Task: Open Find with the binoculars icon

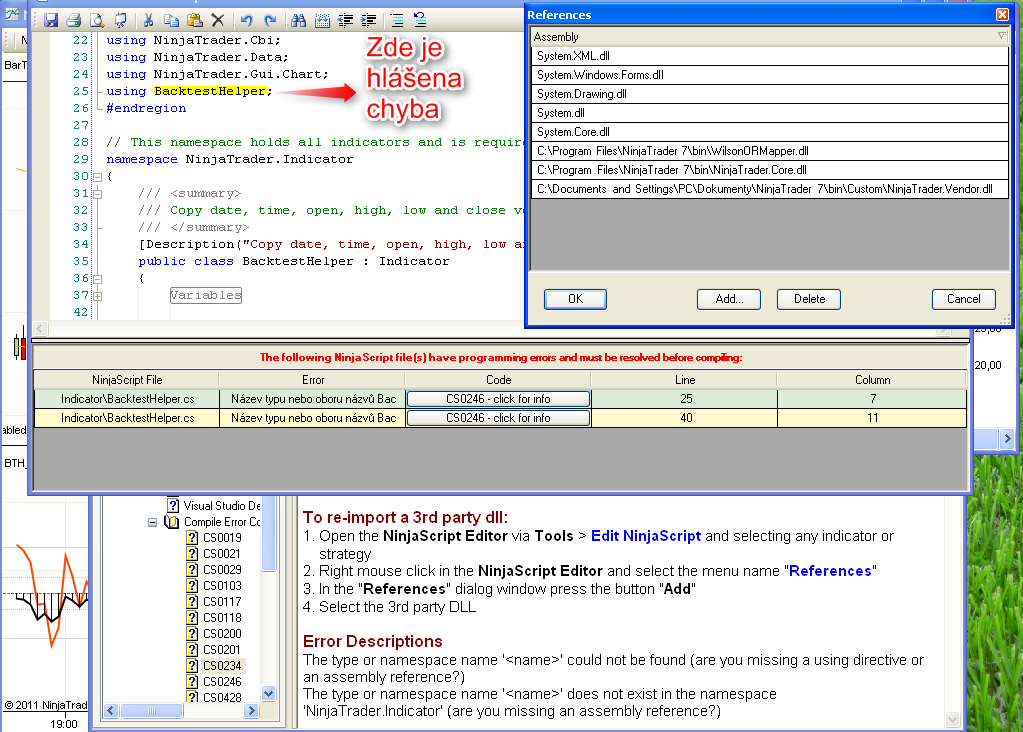Action: (x=298, y=20)
